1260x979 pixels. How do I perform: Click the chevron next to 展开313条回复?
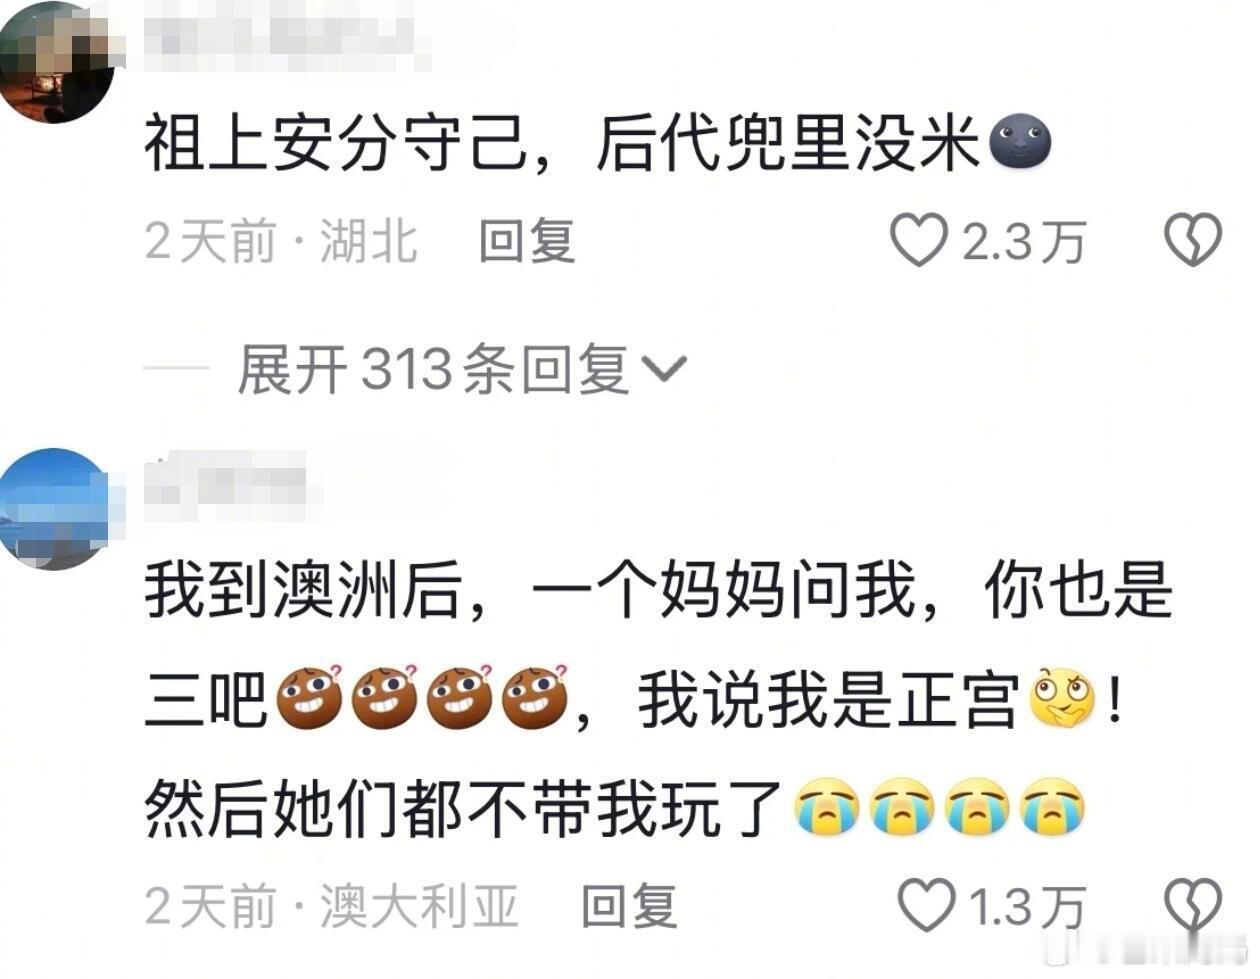click(663, 370)
